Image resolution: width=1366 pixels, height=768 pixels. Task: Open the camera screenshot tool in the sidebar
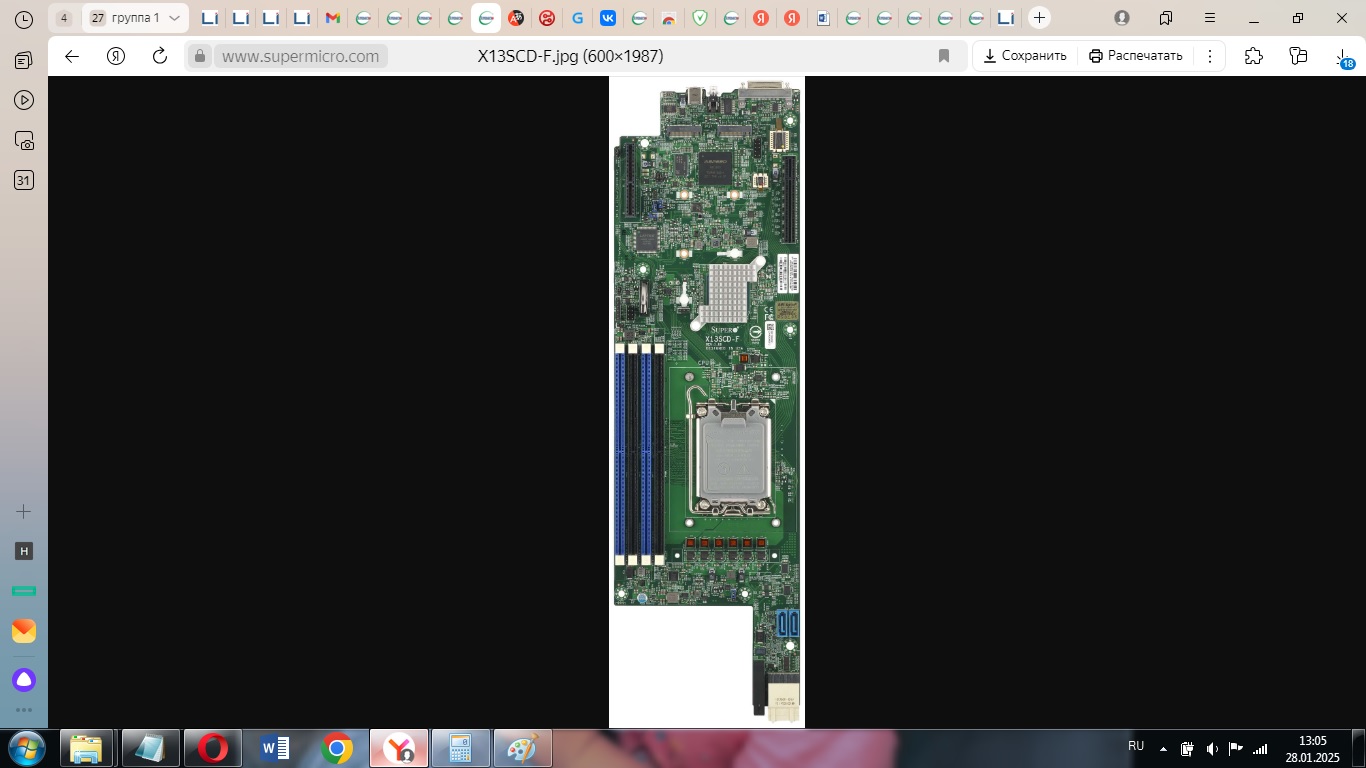click(23, 140)
